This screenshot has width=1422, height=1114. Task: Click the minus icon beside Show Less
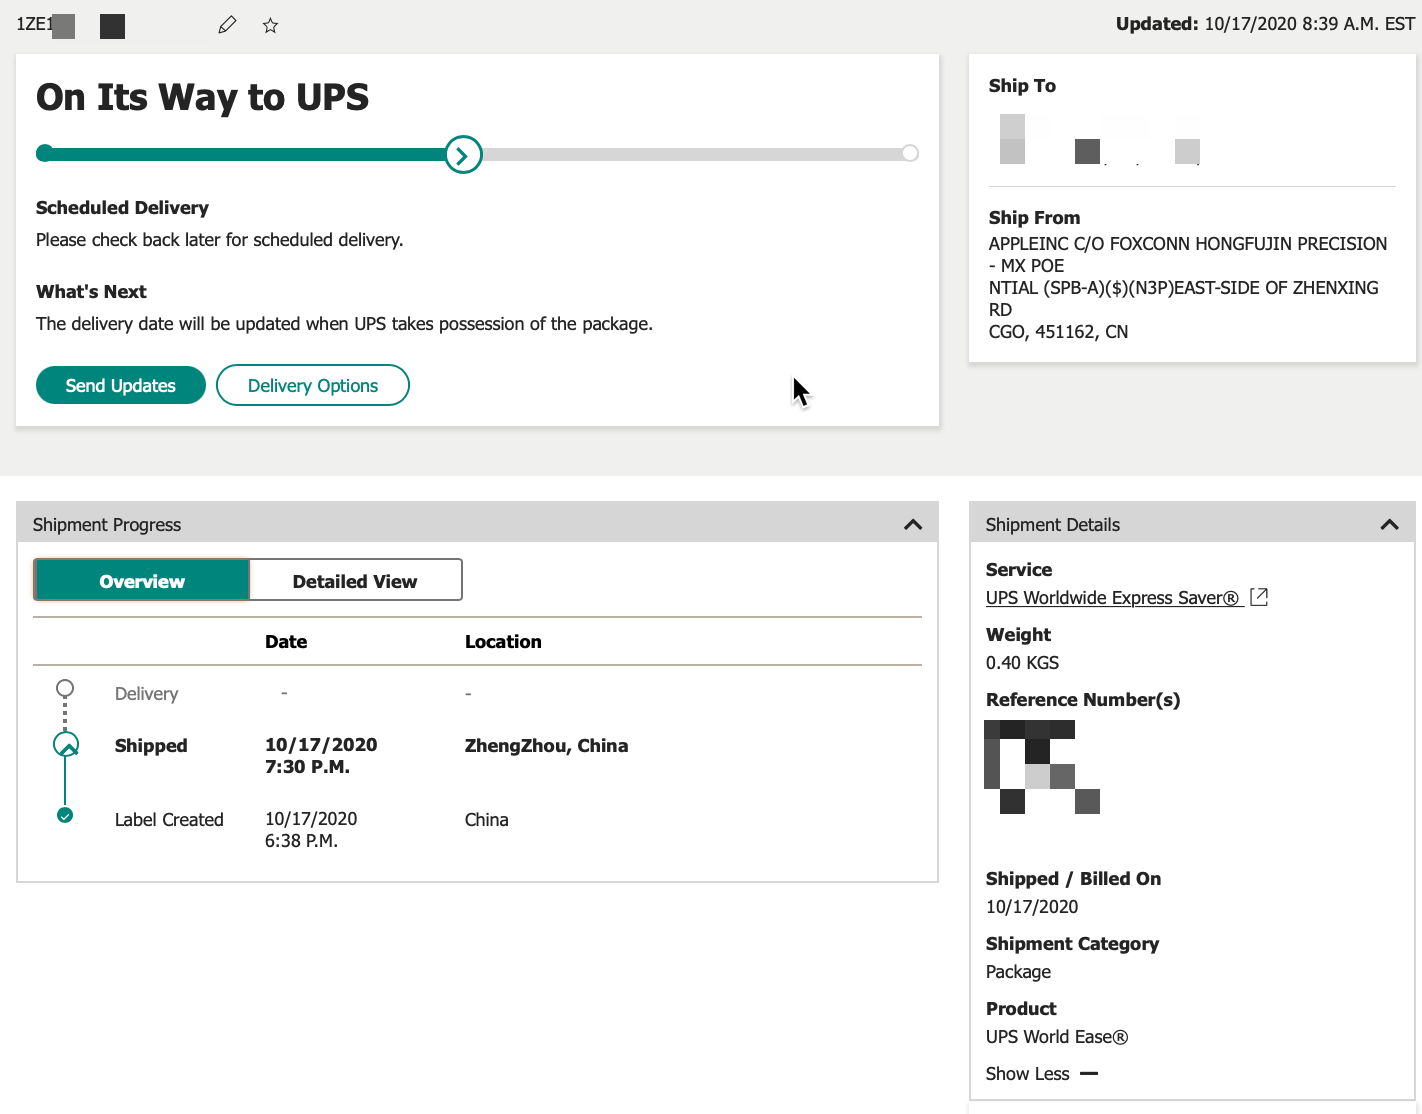tap(1089, 1073)
